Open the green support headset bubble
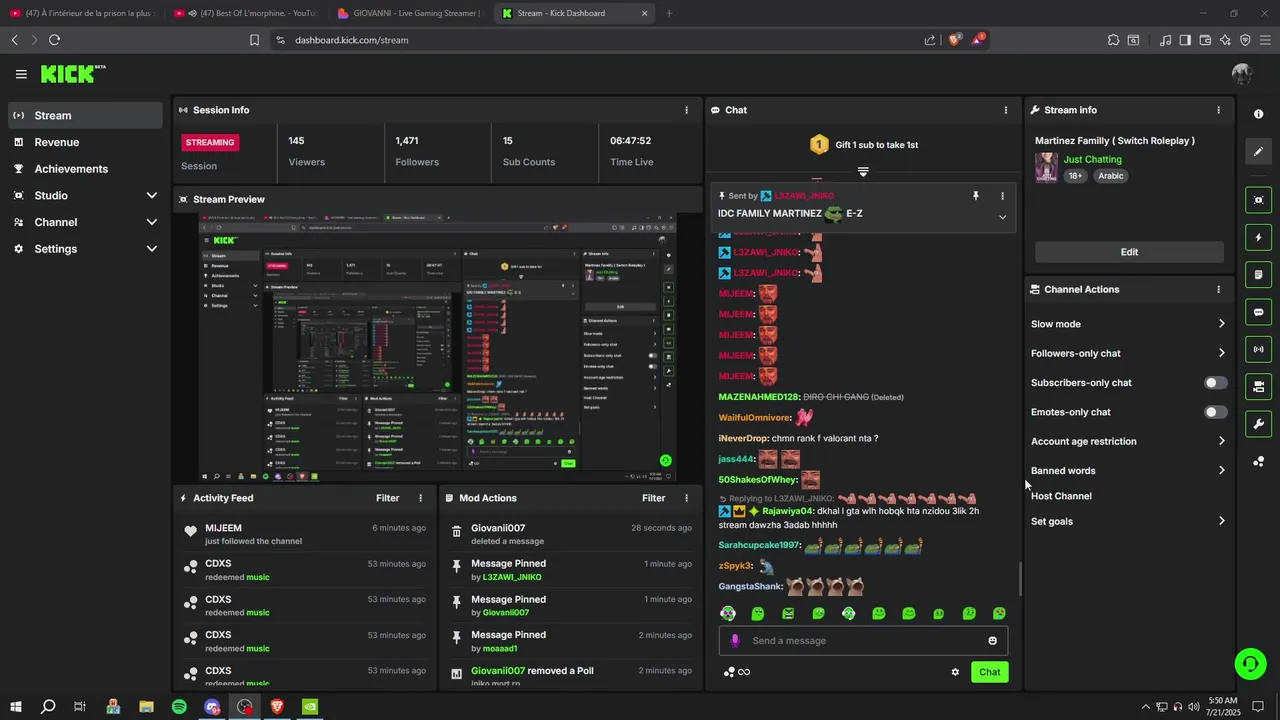The height and width of the screenshot is (720, 1280). (1249, 663)
